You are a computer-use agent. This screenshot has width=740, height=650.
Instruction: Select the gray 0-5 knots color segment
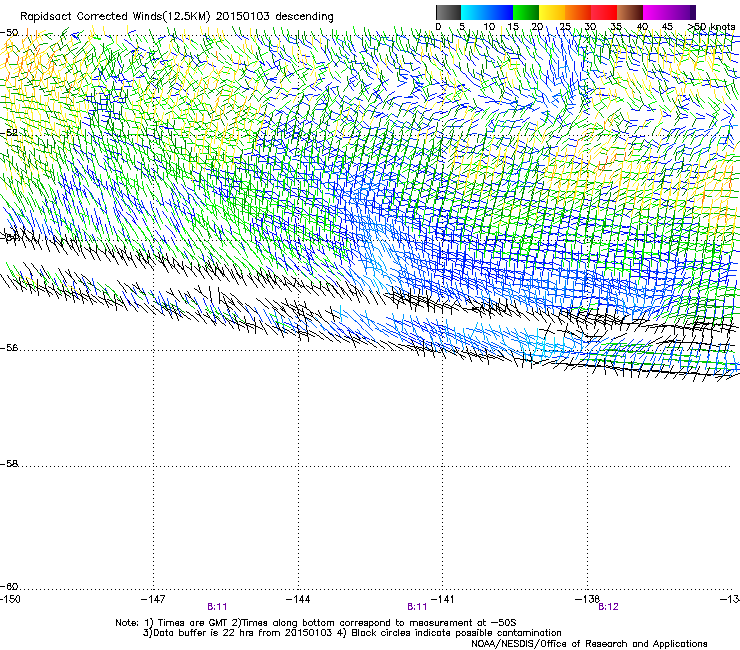tap(448, 12)
